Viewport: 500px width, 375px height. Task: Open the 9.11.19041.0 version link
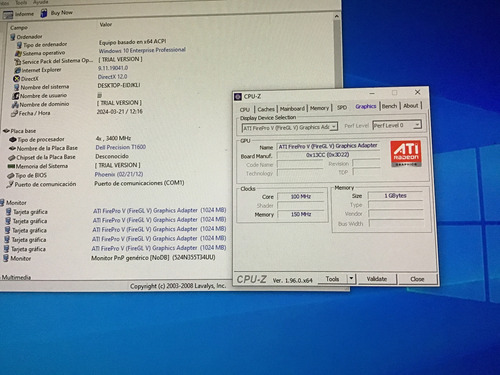(113, 68)
